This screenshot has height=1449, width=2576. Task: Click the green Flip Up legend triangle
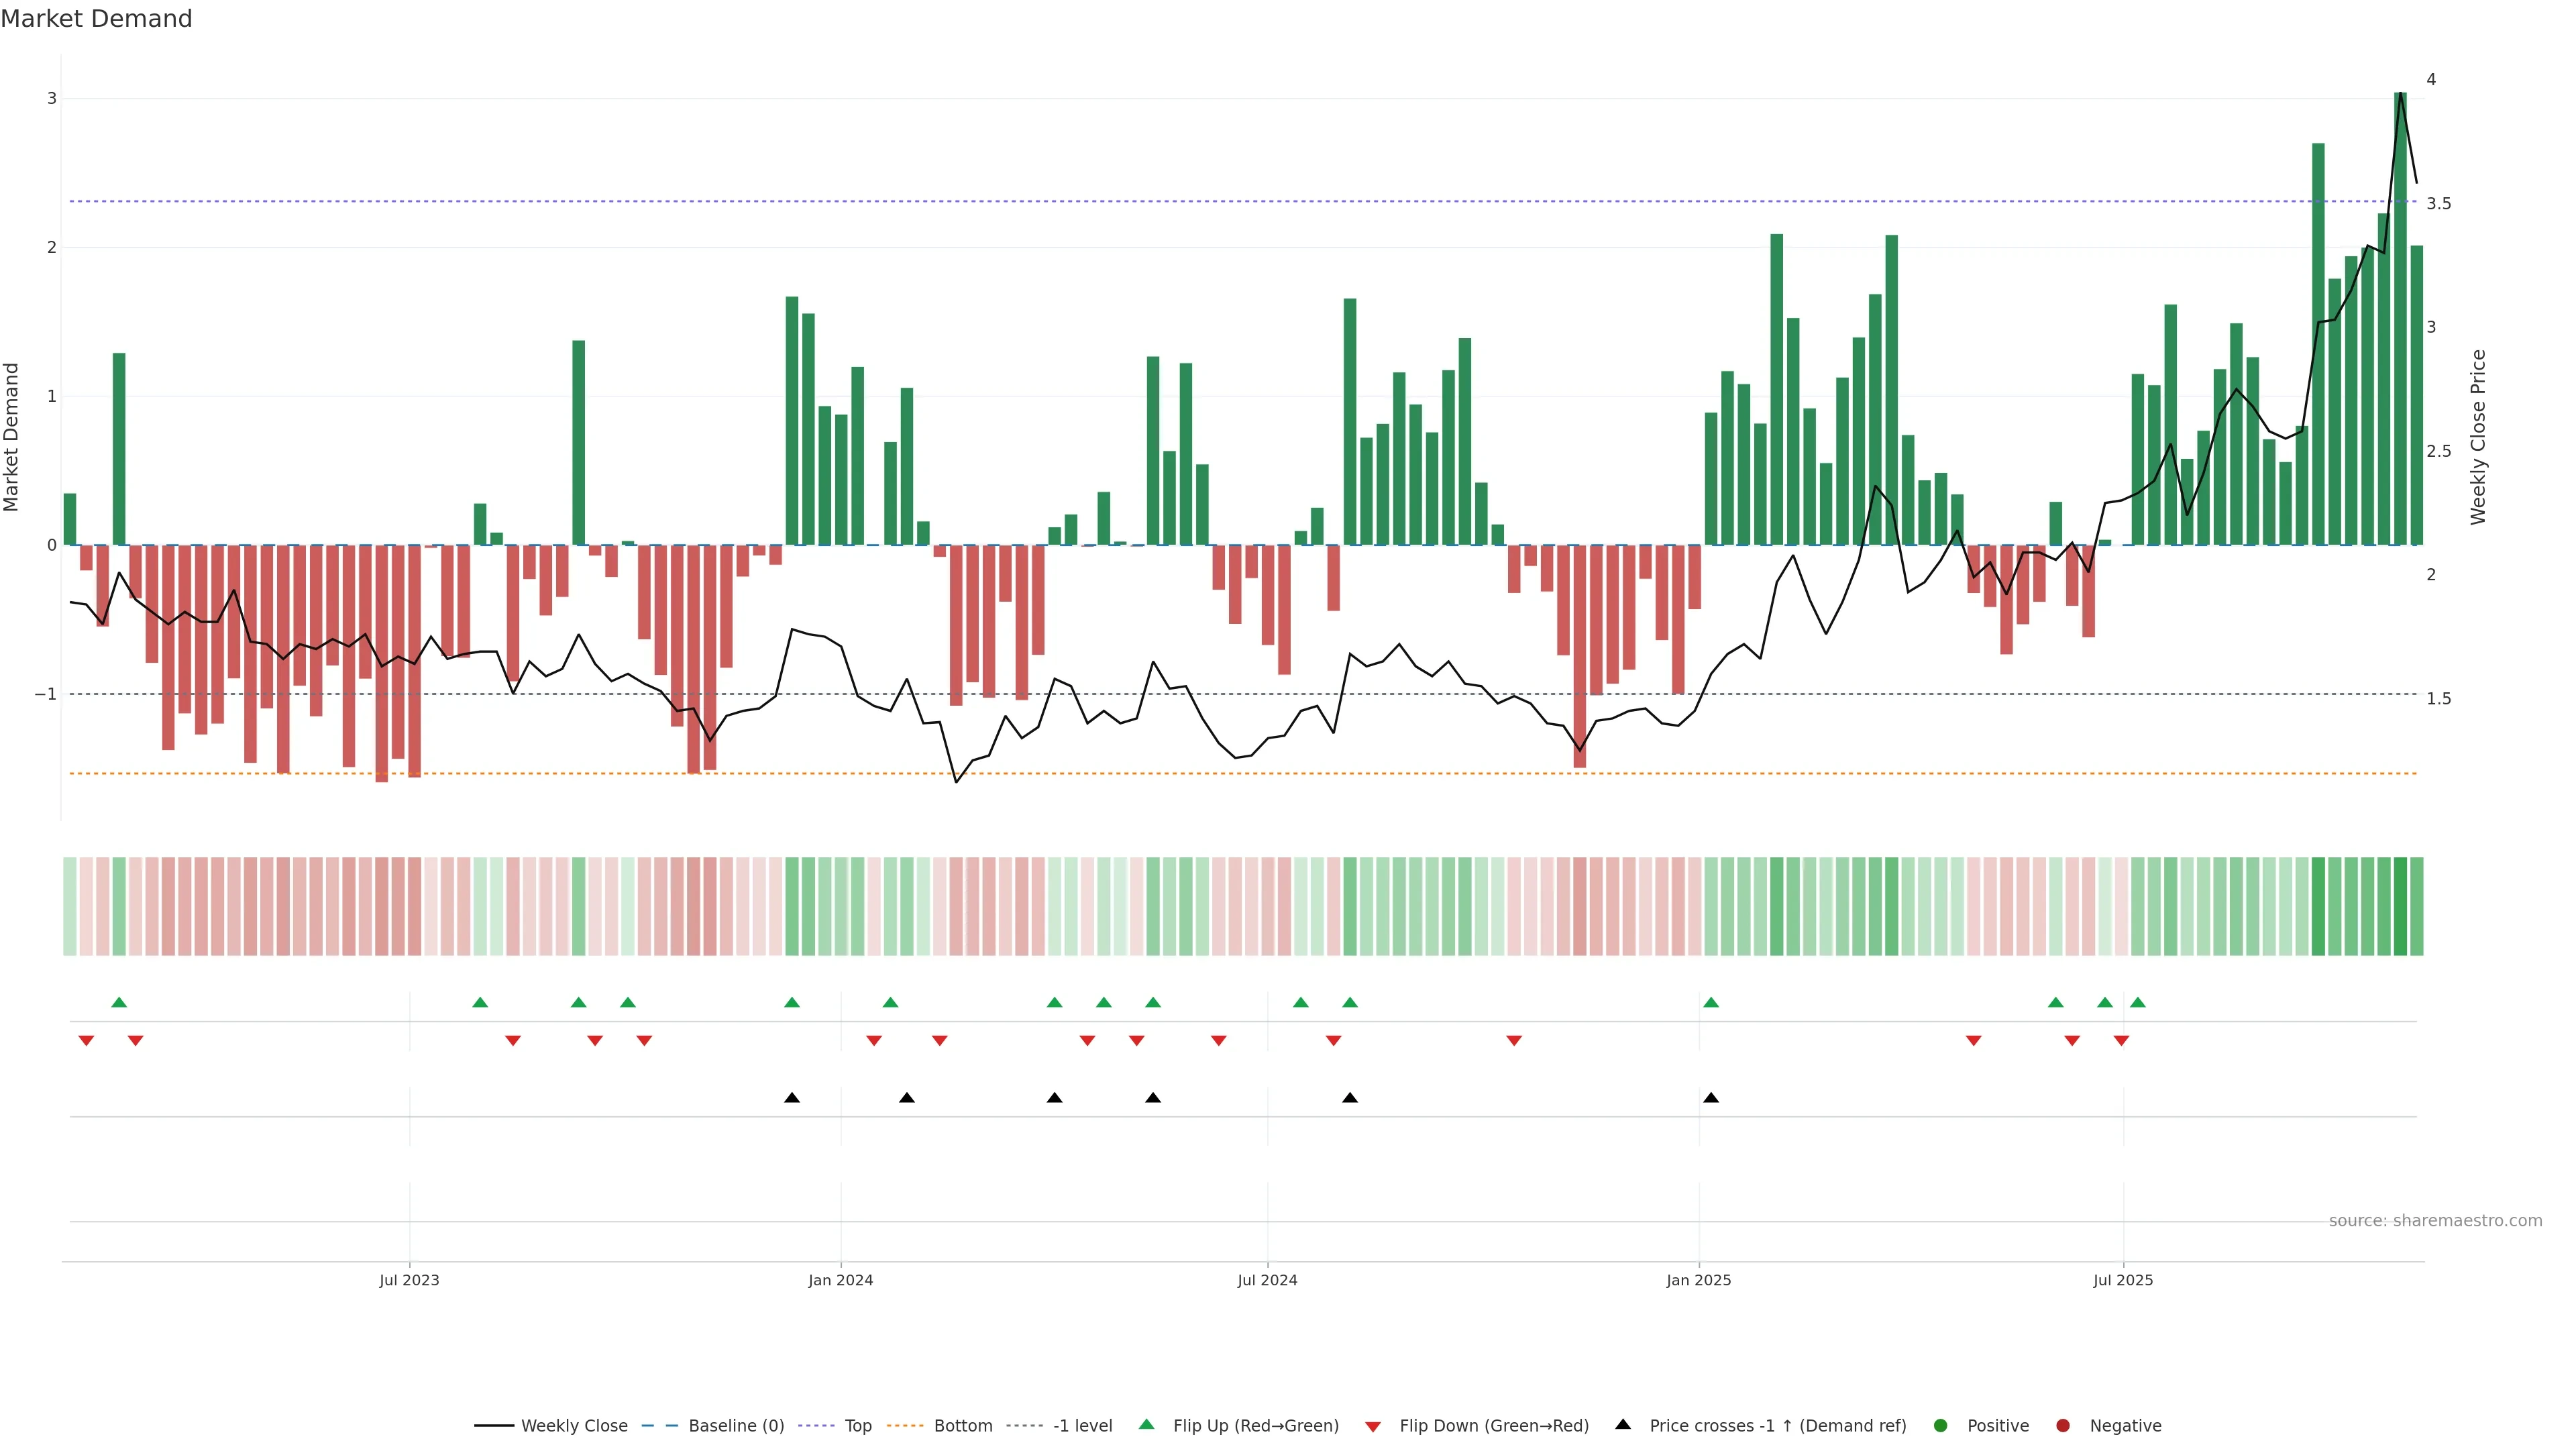(1147, 1425)
